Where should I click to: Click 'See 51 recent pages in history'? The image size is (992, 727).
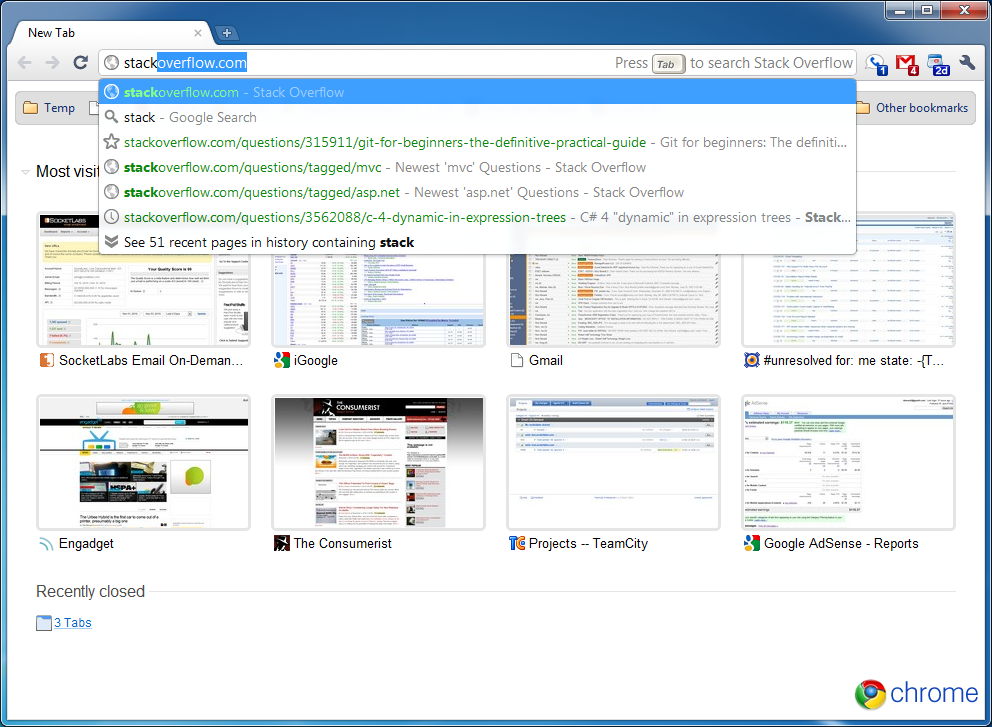[x=268, y=242]
